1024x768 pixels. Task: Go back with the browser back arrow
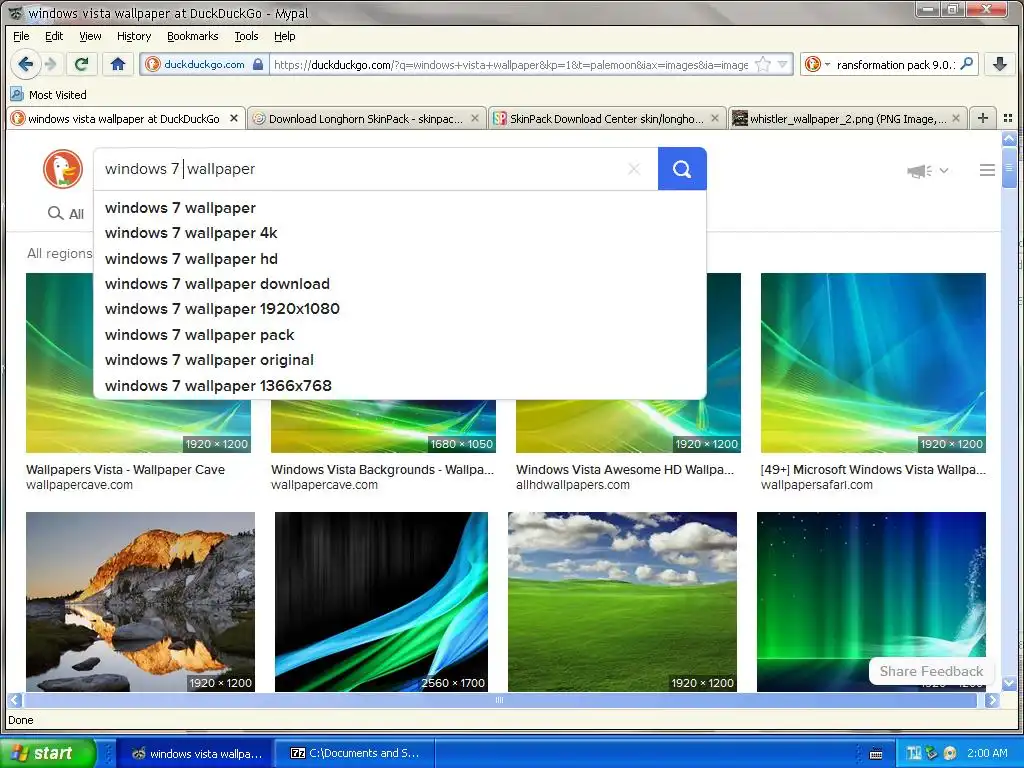click(x=25, y=64)
